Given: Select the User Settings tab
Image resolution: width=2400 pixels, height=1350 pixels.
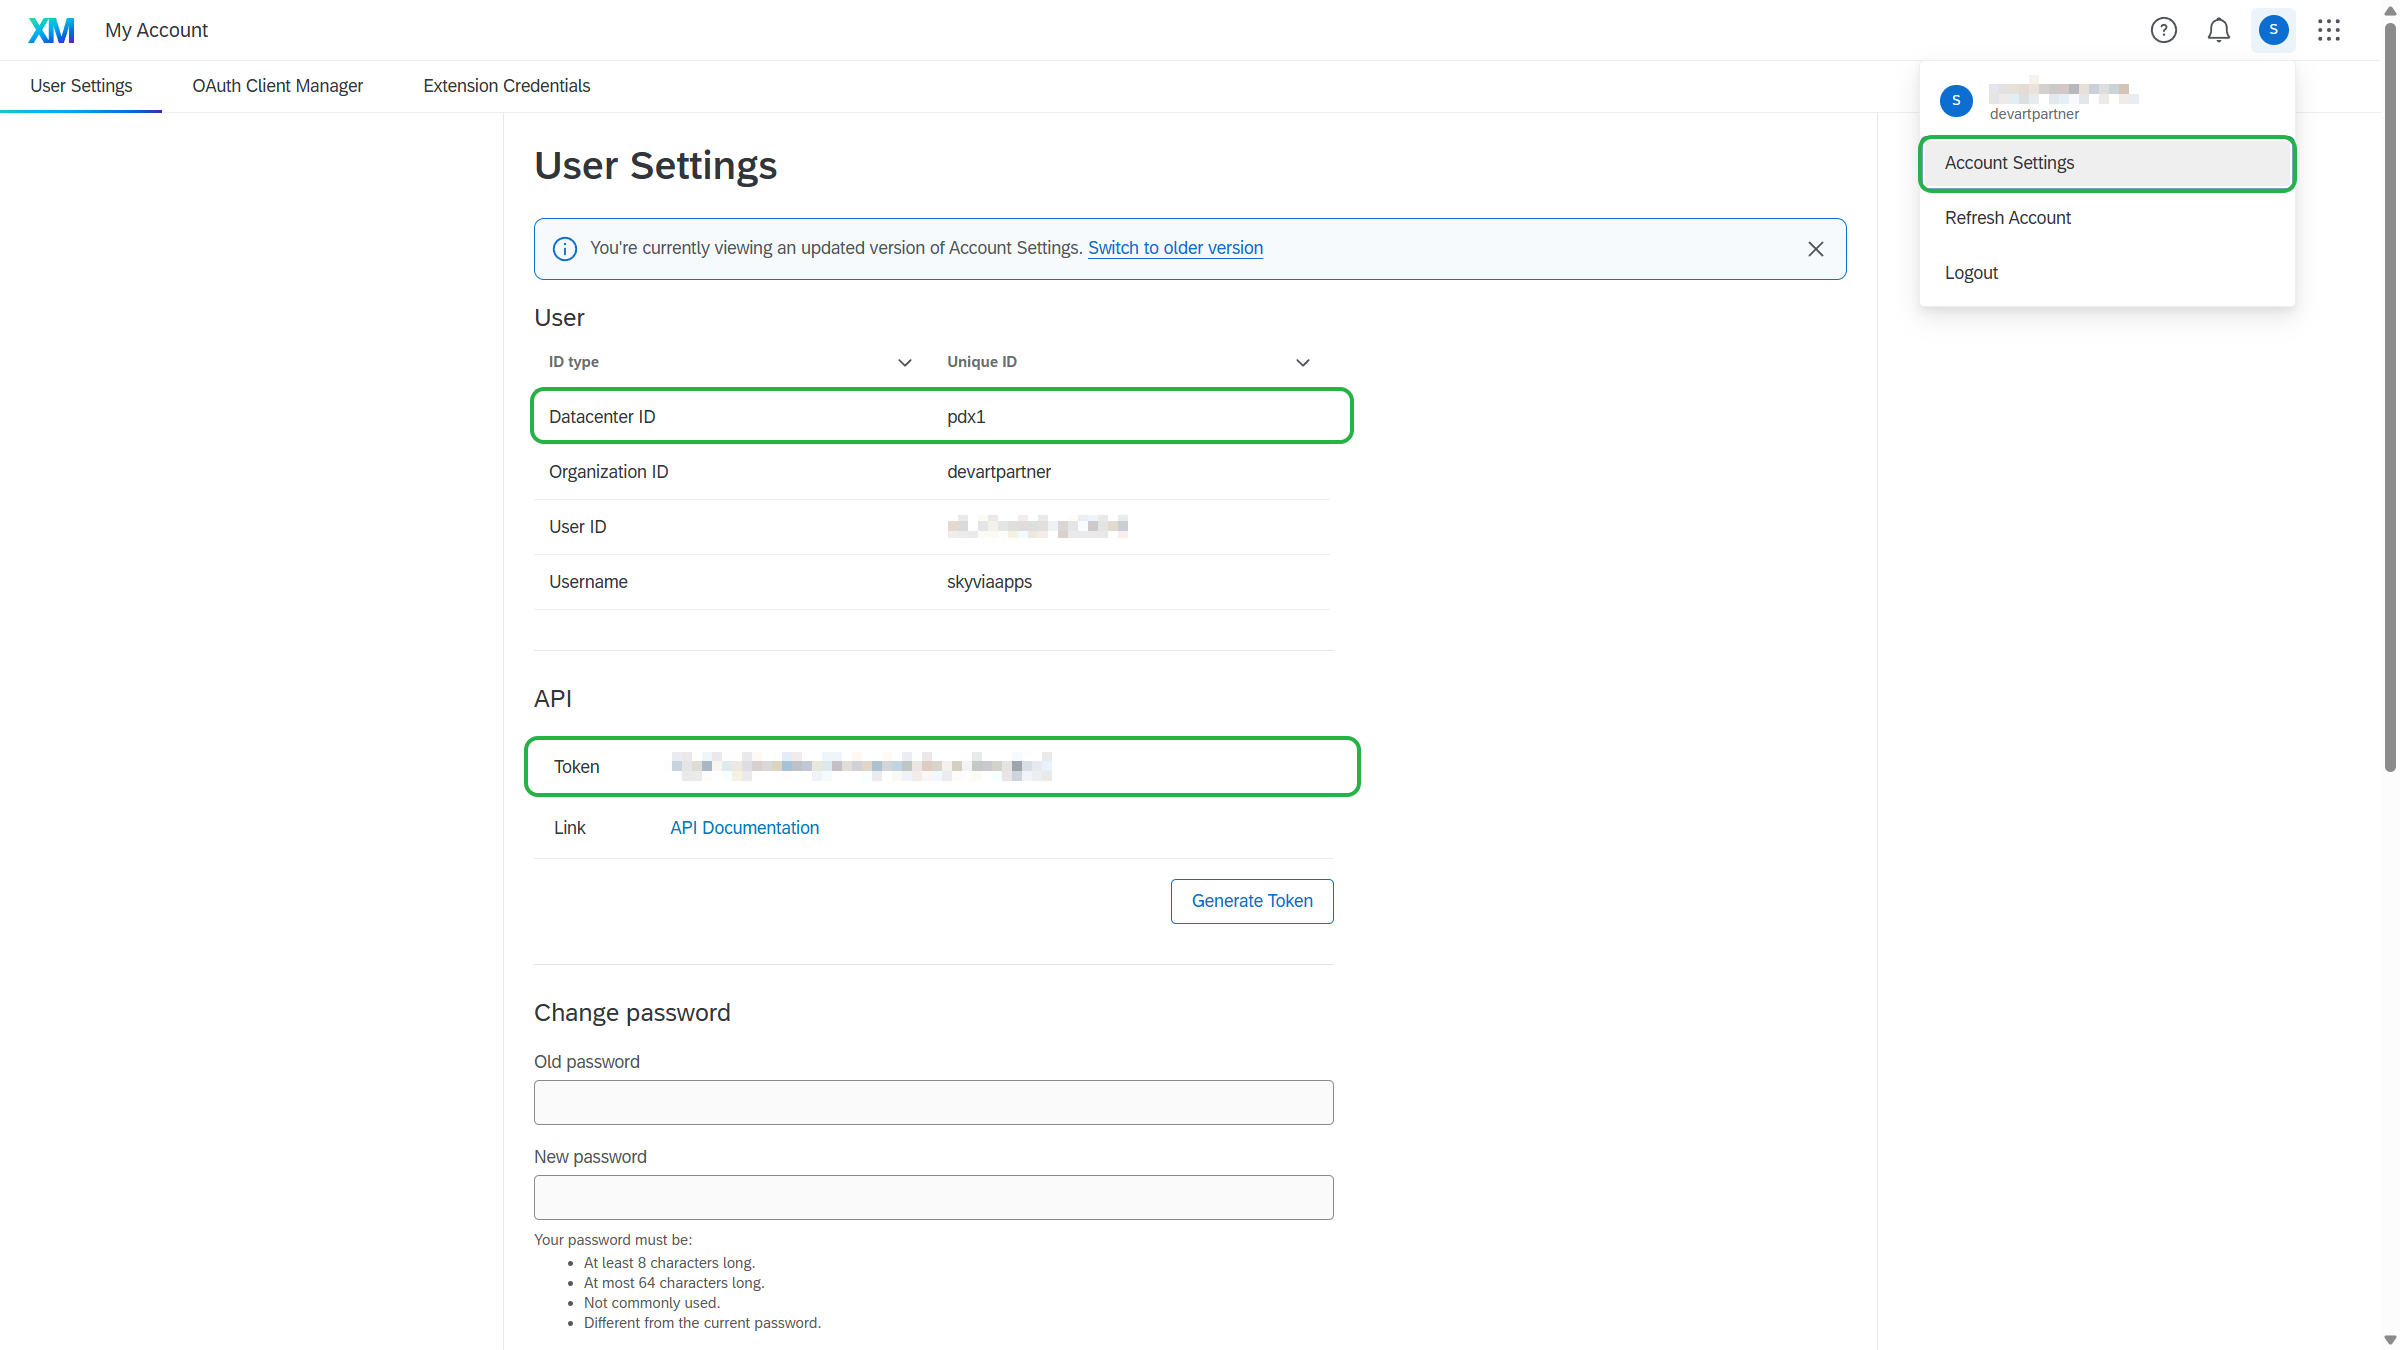Looking at the screenshot, I should point(81,86).
